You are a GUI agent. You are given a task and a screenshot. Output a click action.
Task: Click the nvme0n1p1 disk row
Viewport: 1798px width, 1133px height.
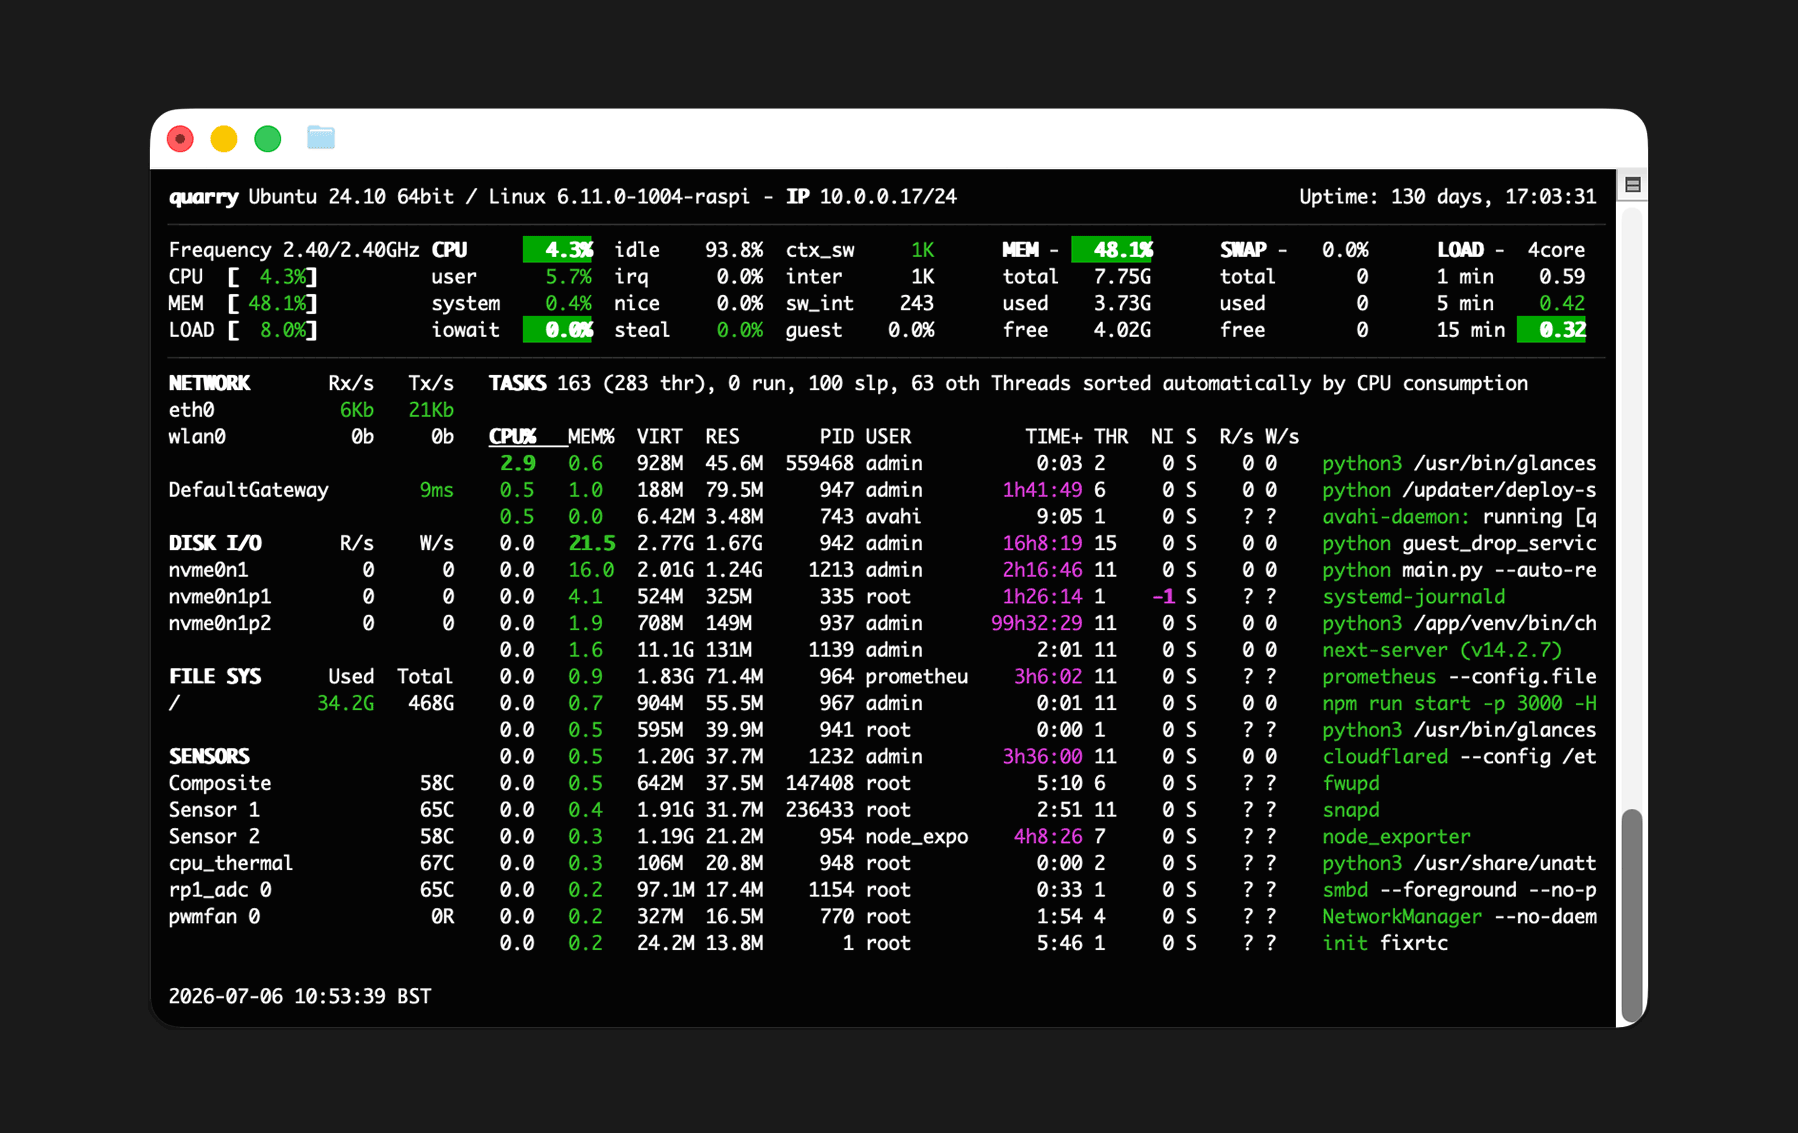point(311,597)
